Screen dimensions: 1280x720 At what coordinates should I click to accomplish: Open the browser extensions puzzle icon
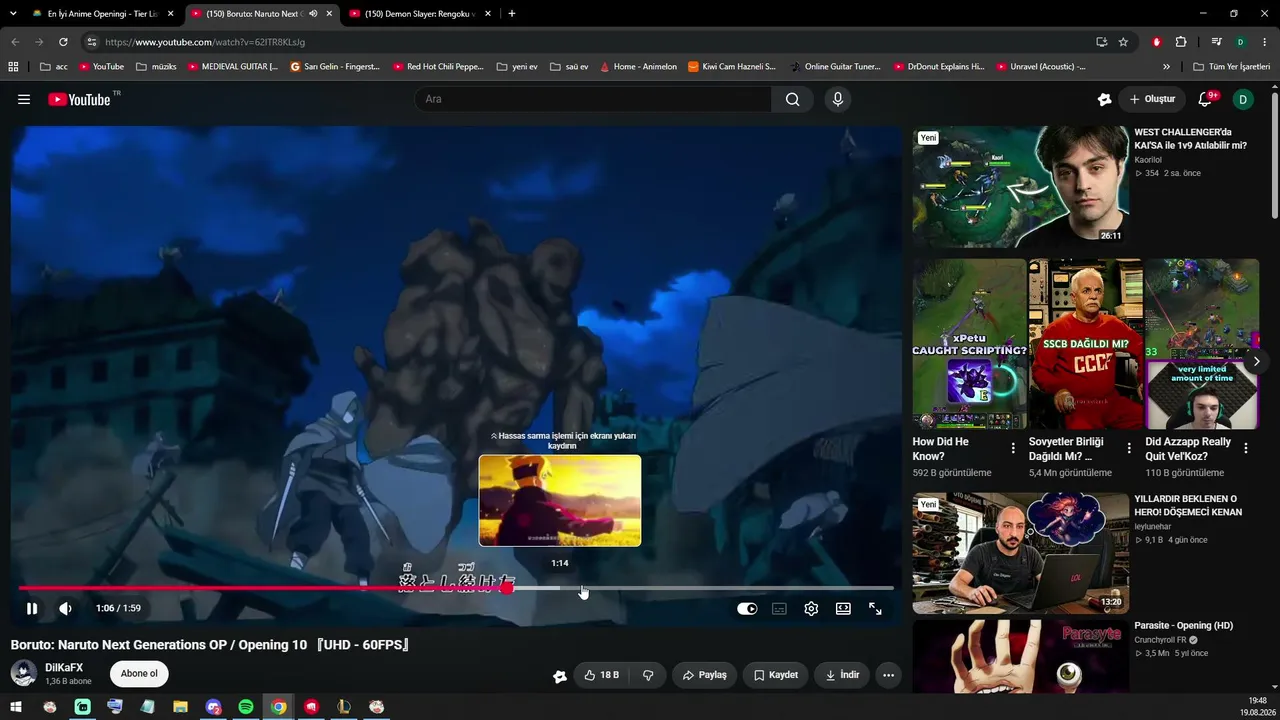(1181, 42)
